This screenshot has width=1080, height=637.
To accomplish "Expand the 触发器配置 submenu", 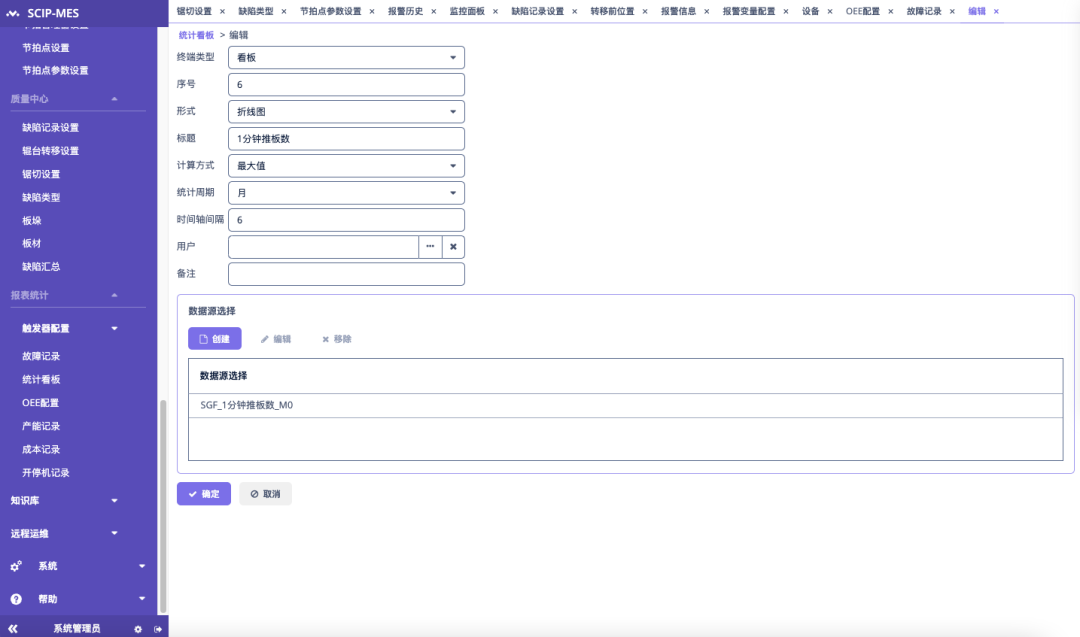I will [x=114, y=328].
